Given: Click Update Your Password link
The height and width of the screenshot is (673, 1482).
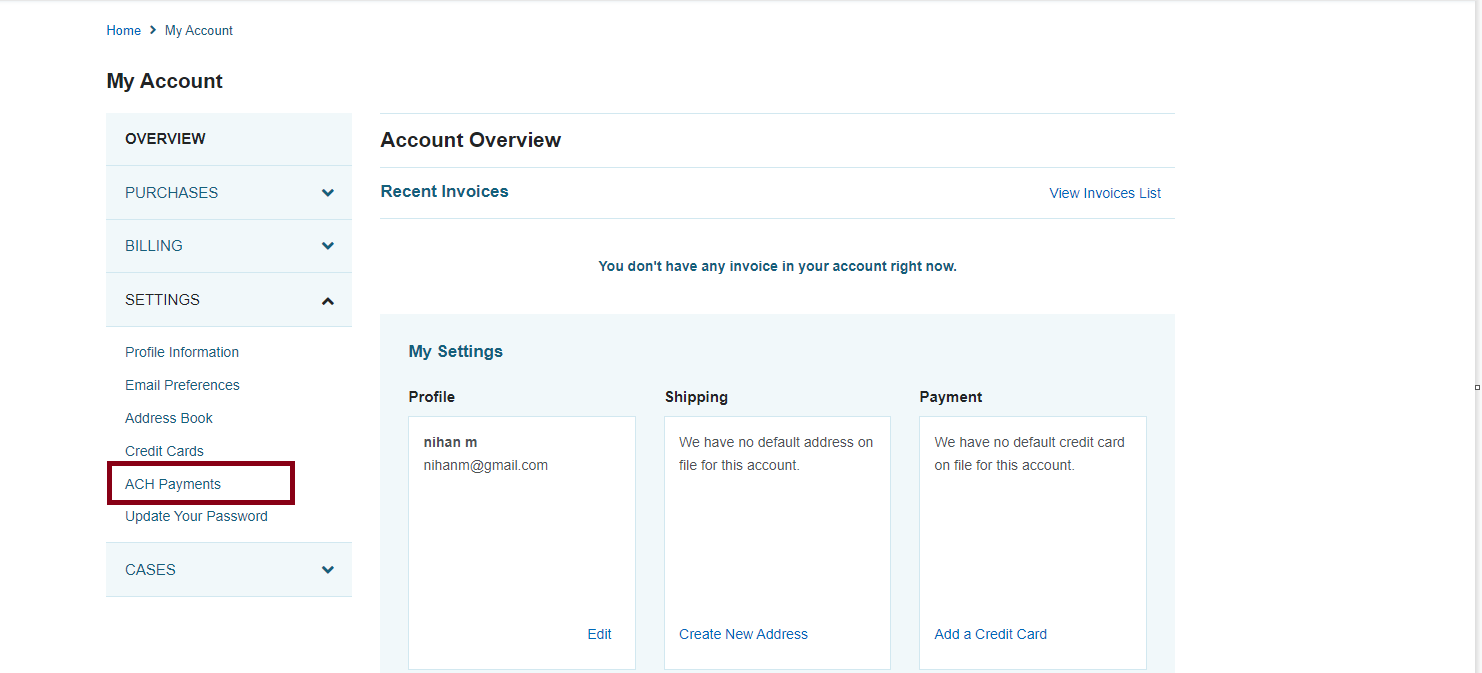Looking at the screenshot, I should (x=196, y=516).
